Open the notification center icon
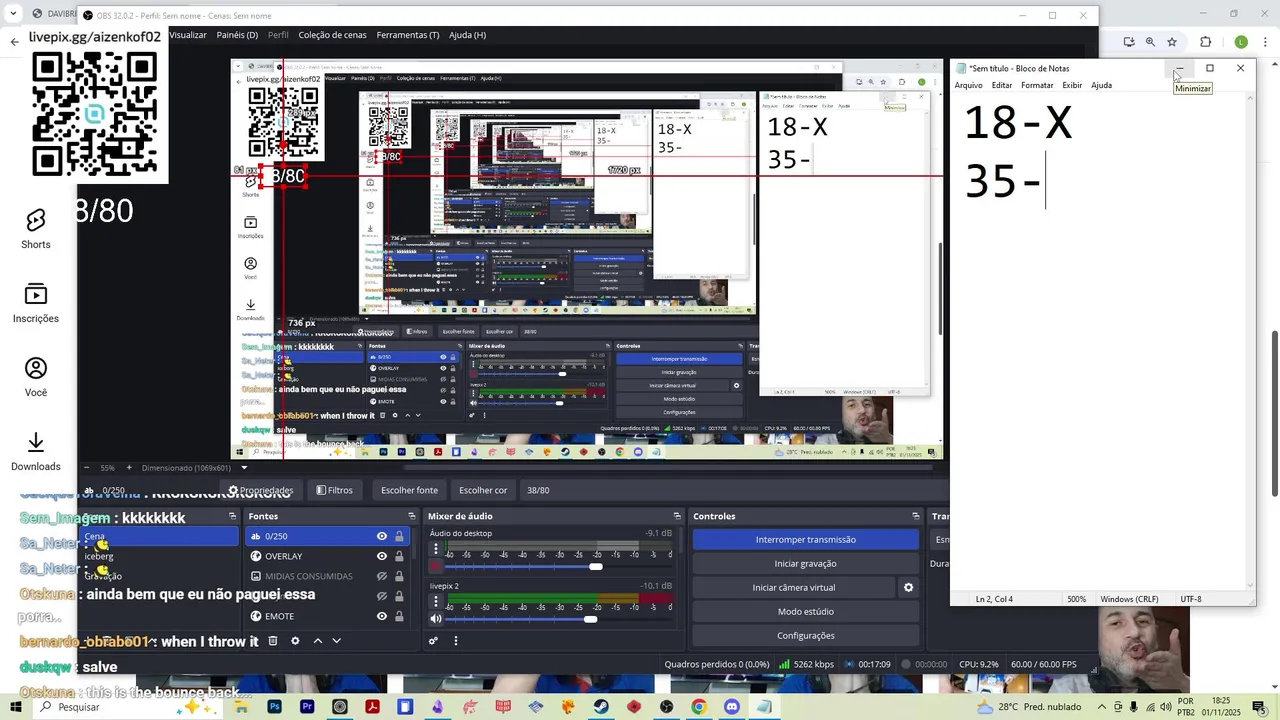This screenshot has height=720, width=1280. tap(1258, 707)
